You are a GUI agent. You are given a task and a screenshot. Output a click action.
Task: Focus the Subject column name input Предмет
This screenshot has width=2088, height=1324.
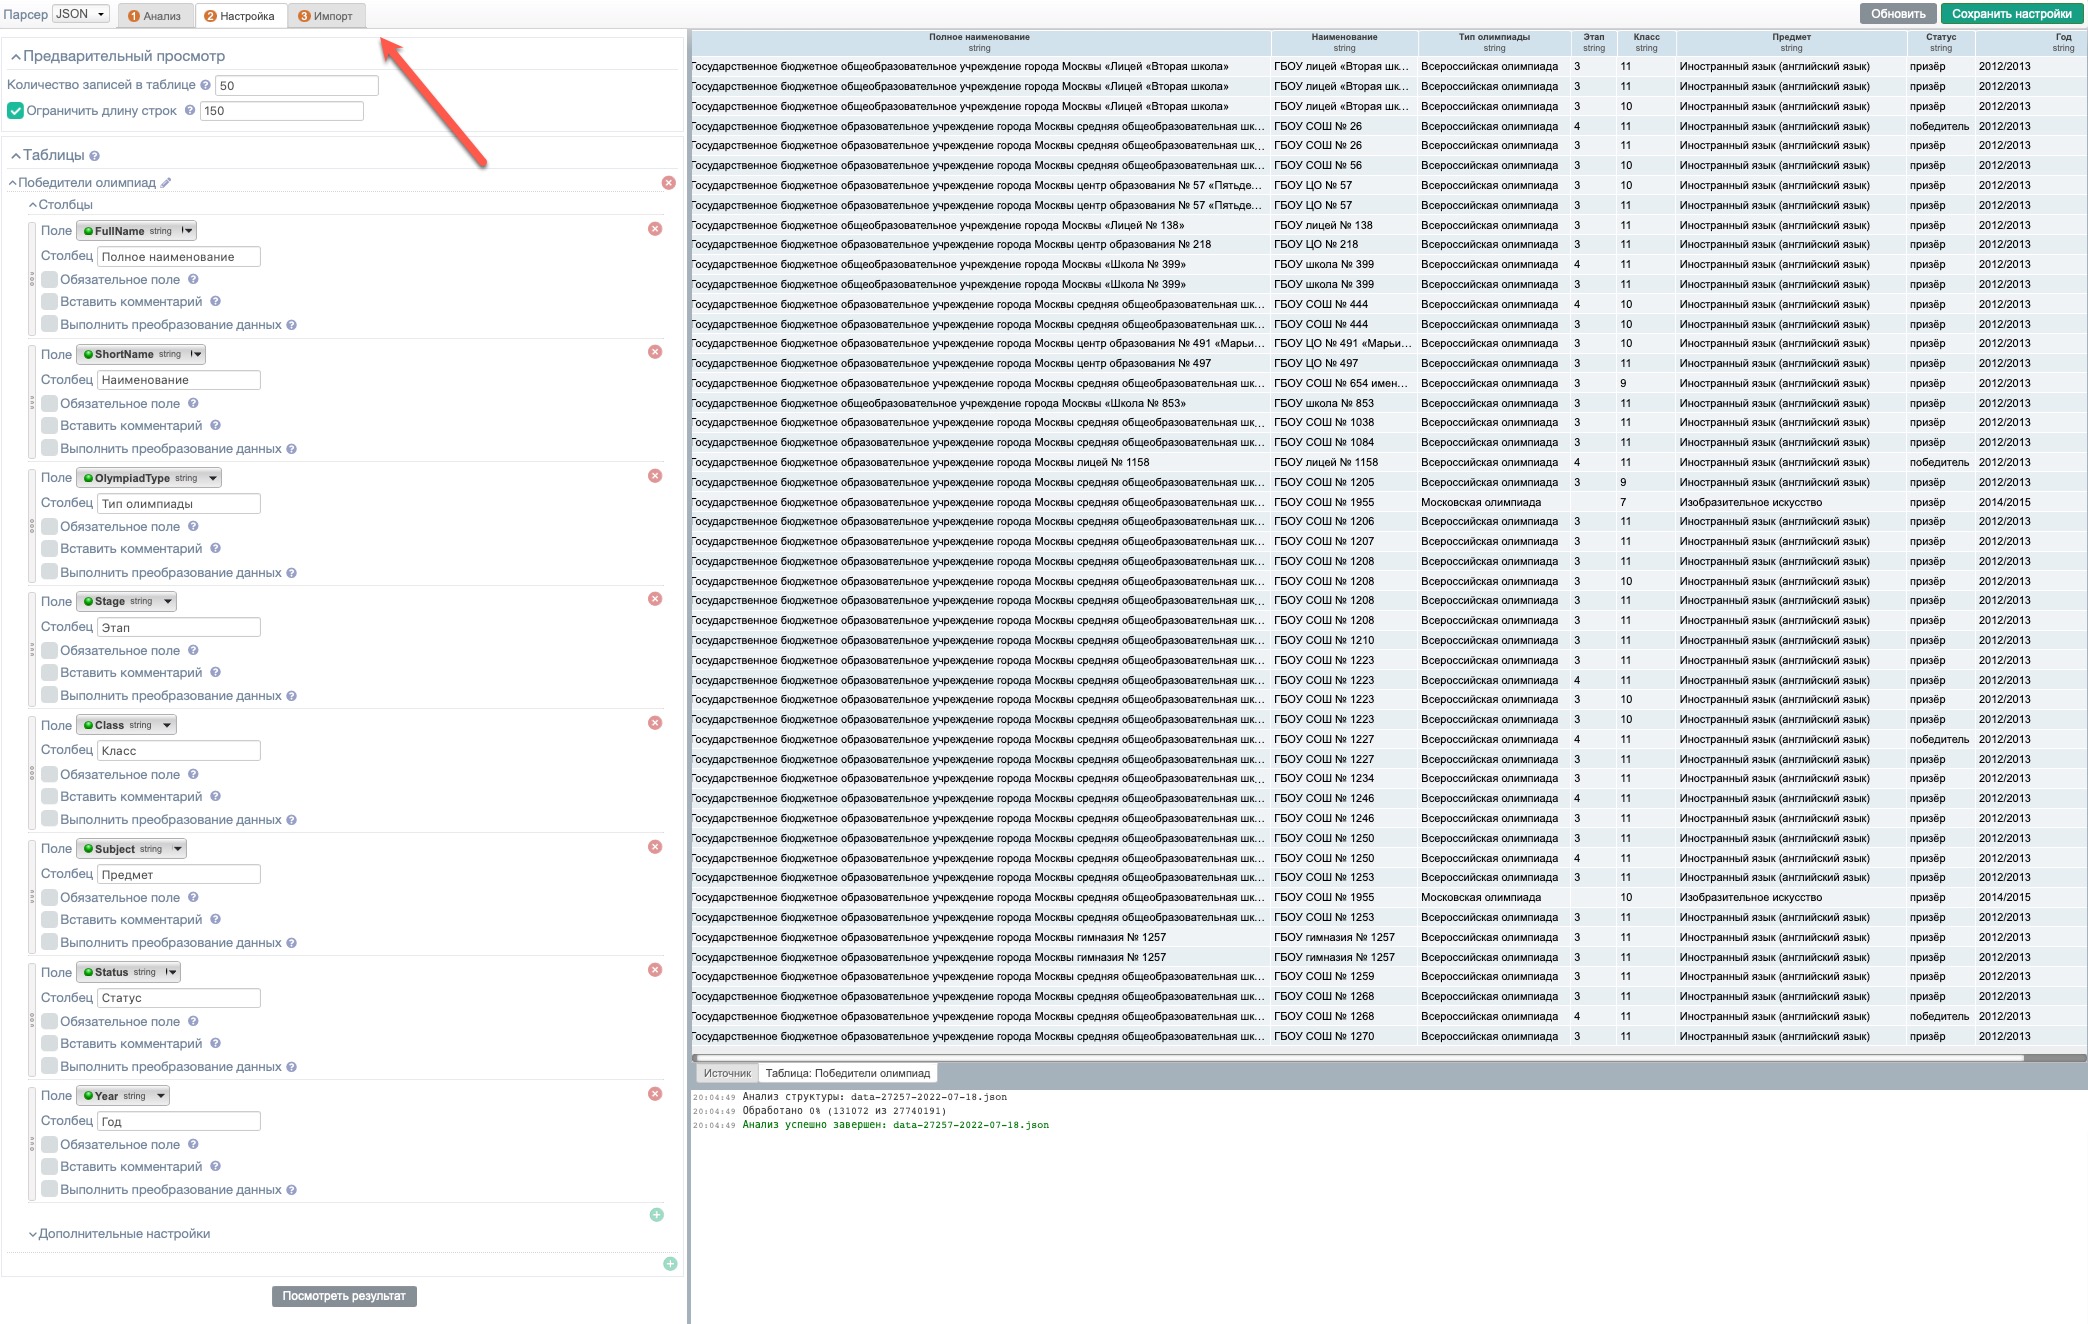(x=178, y=874)
